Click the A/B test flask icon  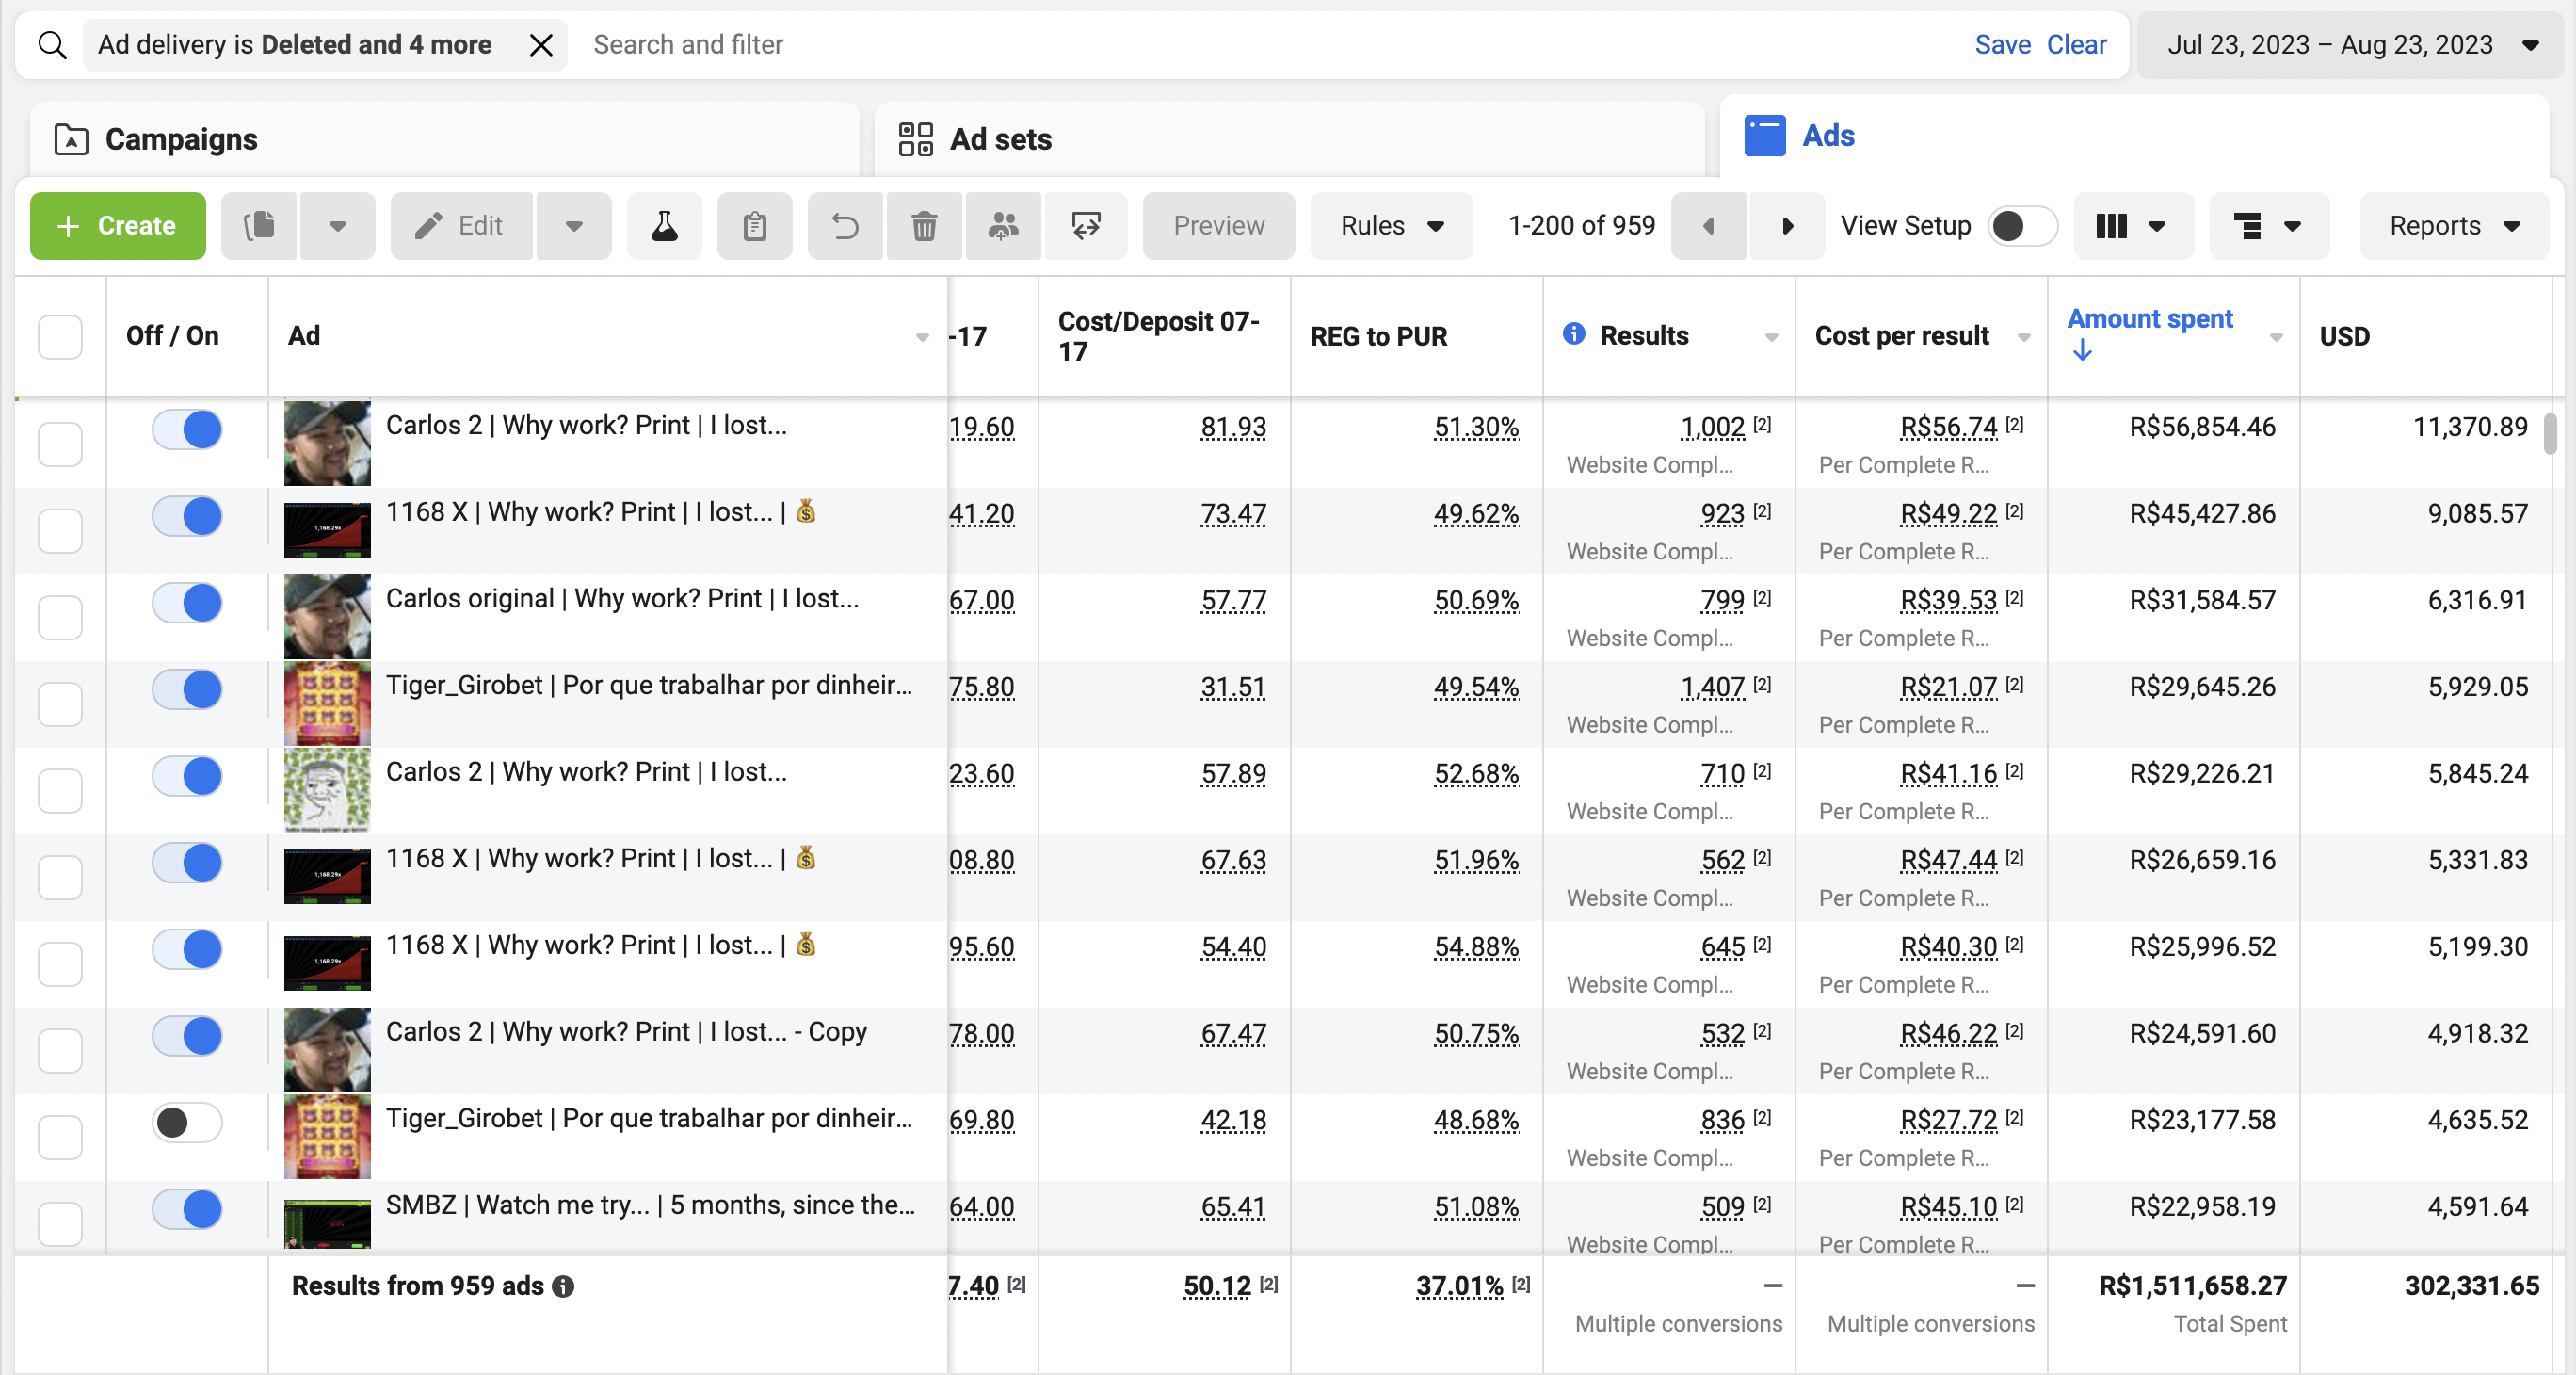pyautogui.click(x=664, y=226)
